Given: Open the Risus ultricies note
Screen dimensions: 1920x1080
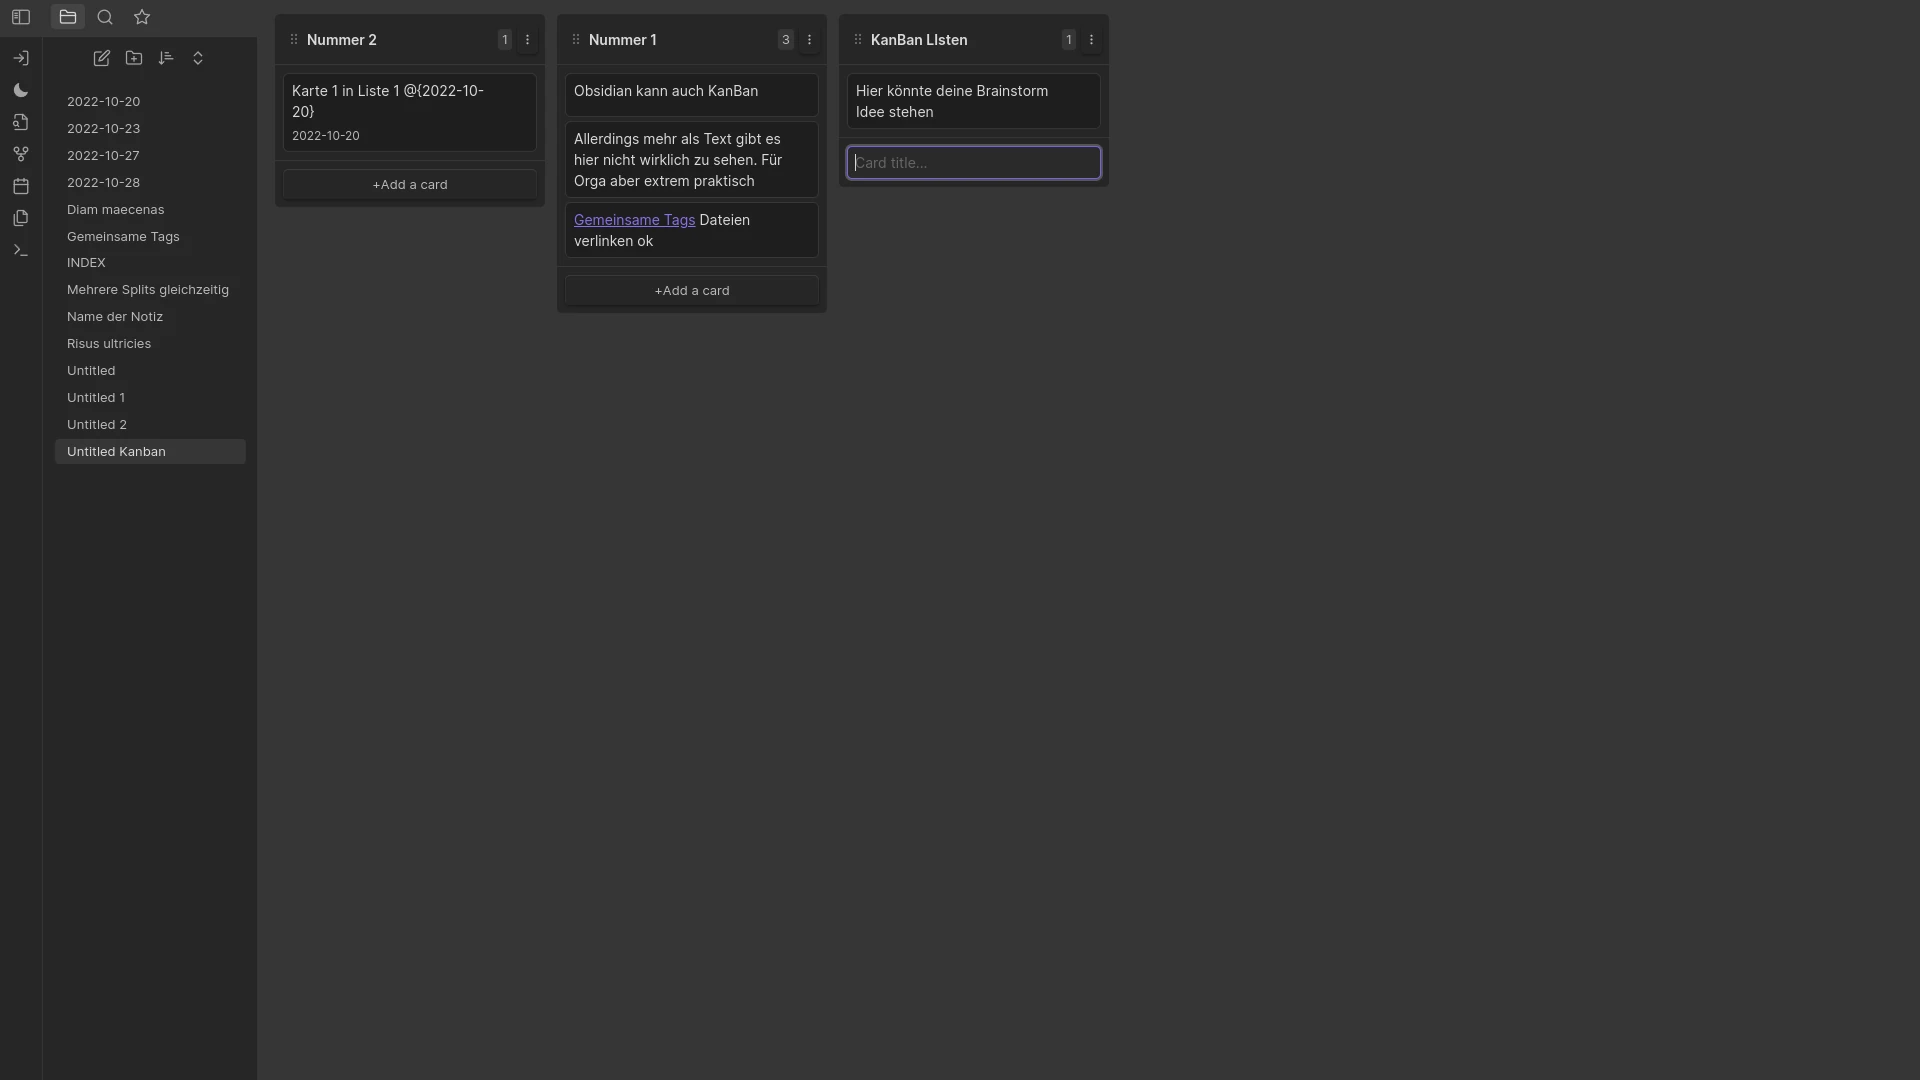Looking at the screenshot, I should pos(150,344).
